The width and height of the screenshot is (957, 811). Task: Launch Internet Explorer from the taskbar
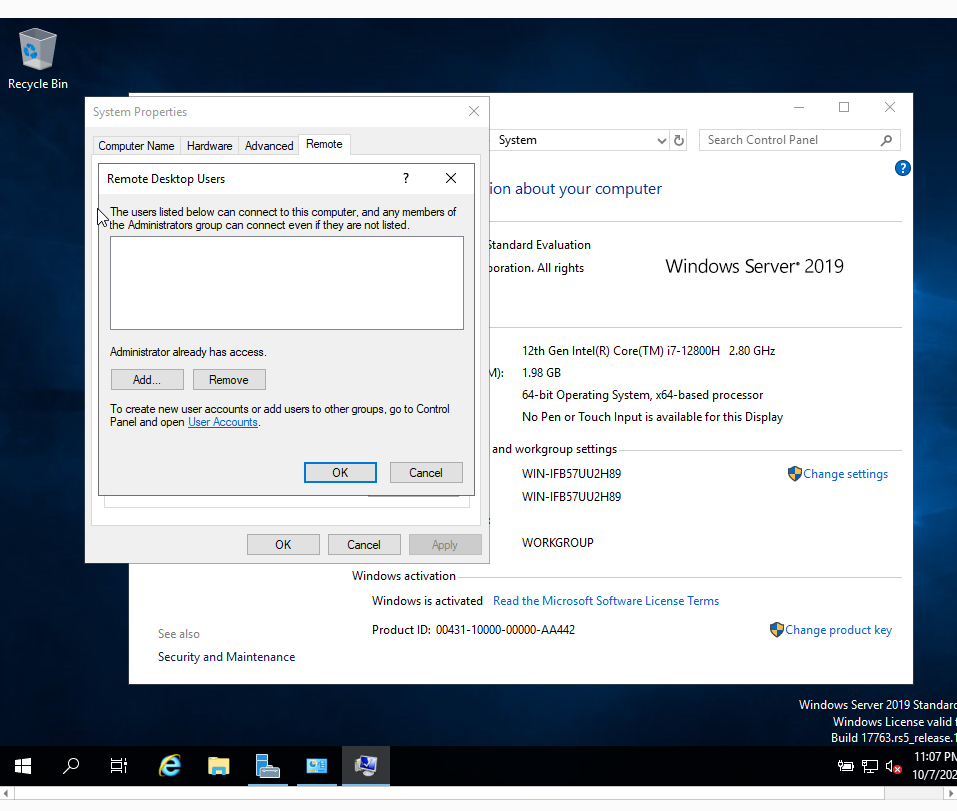[x=170, y=765]
